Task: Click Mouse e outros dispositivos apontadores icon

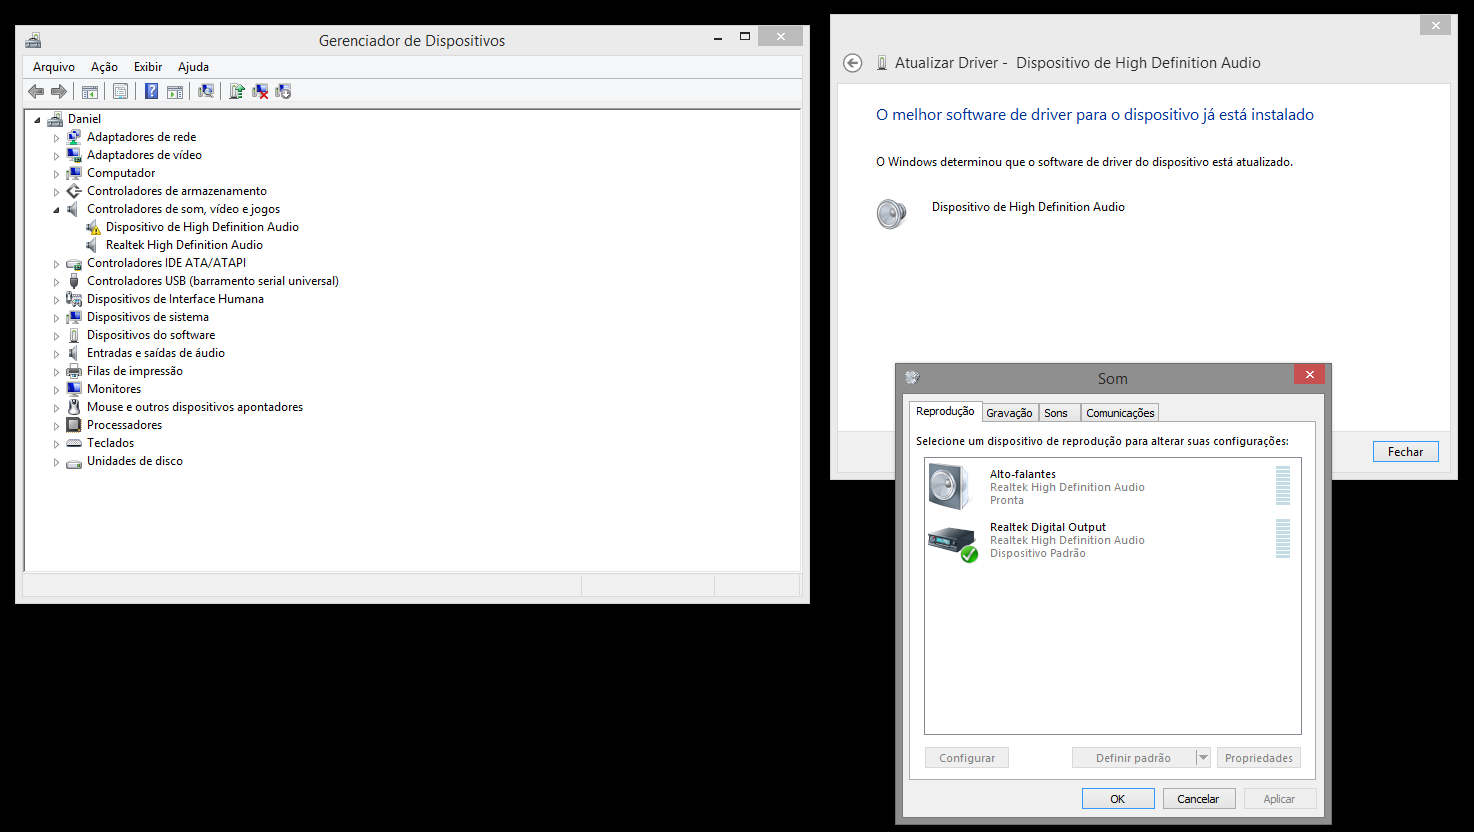Action: (x=74, y=407)
